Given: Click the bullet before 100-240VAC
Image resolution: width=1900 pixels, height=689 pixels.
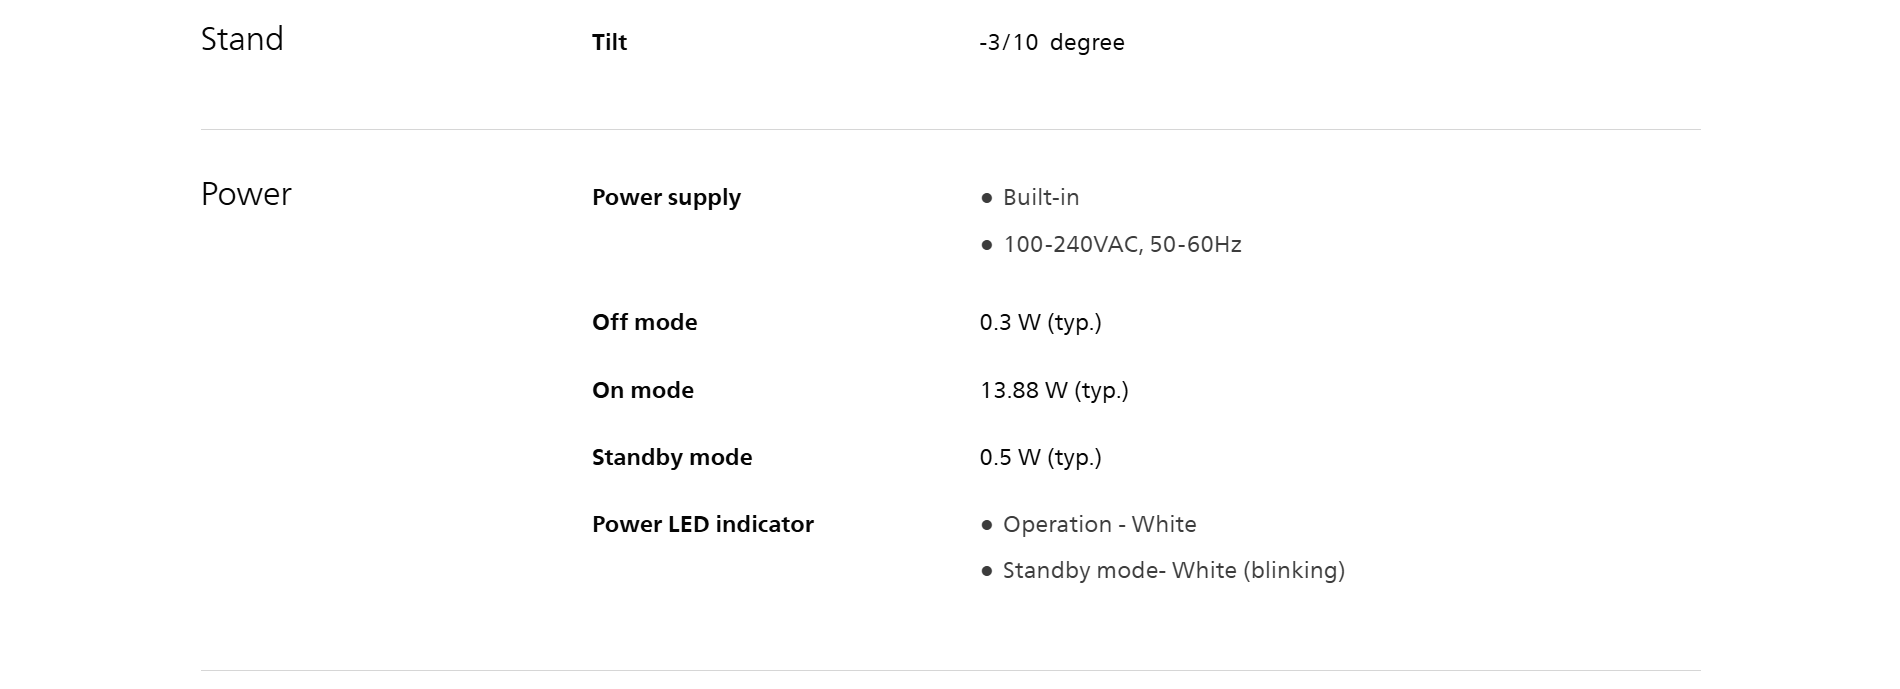Looking at the screenshot, I should click(x=987, y=245).
